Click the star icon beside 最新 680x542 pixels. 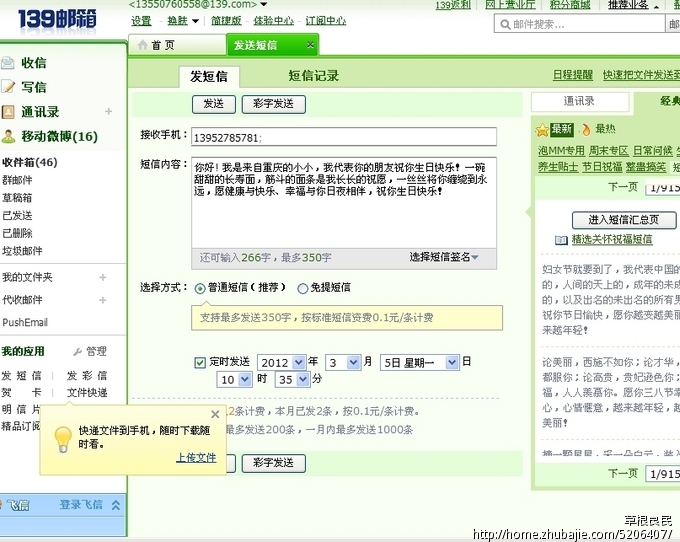pyautogui.click(x=542, y=130)
